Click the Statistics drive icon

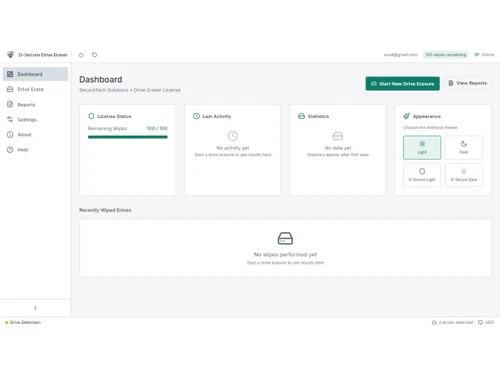click(301, 116)
